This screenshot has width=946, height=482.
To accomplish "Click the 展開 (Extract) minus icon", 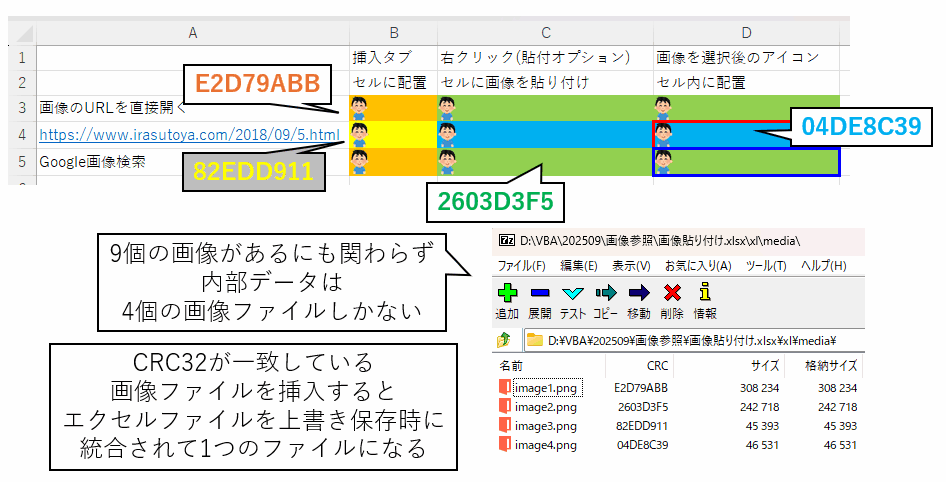I will pyautogui.click(x=540, y=293).
